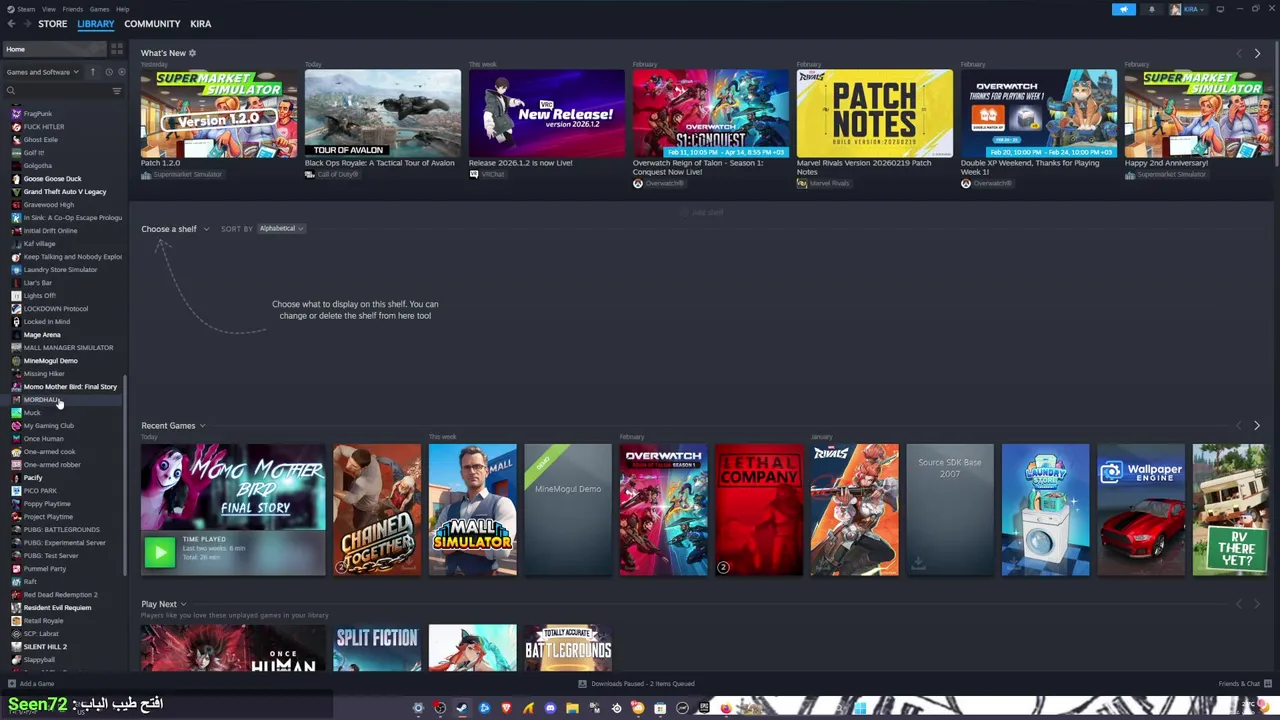Open Mall Simulator game tile

(473, 510)
